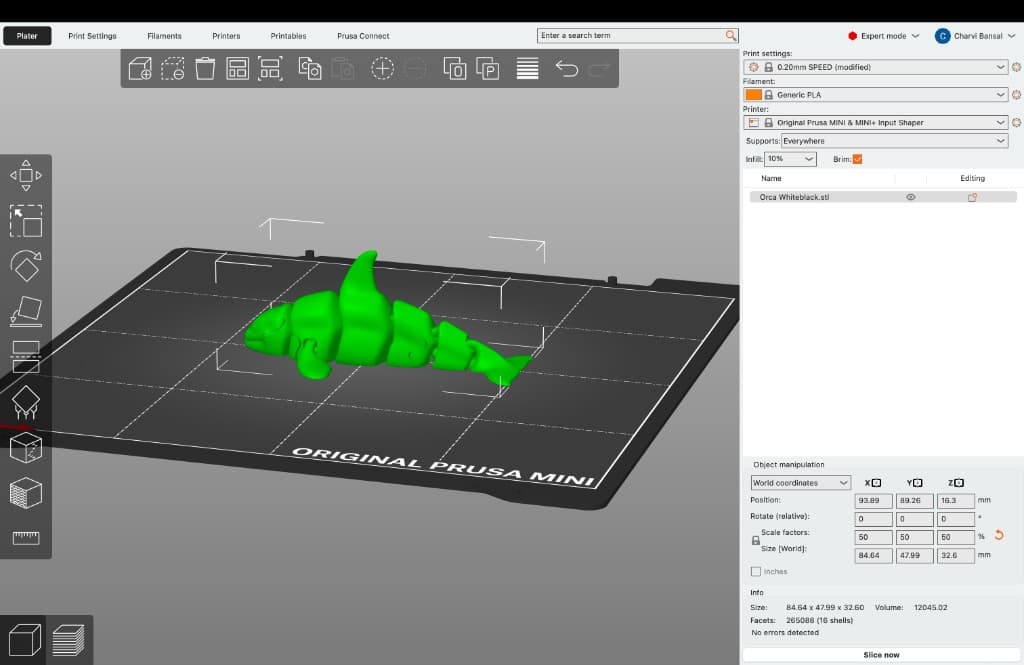Open the Infill 10% dropdown
Viewport: 1024px width, 665px height.
coord(790,159)
